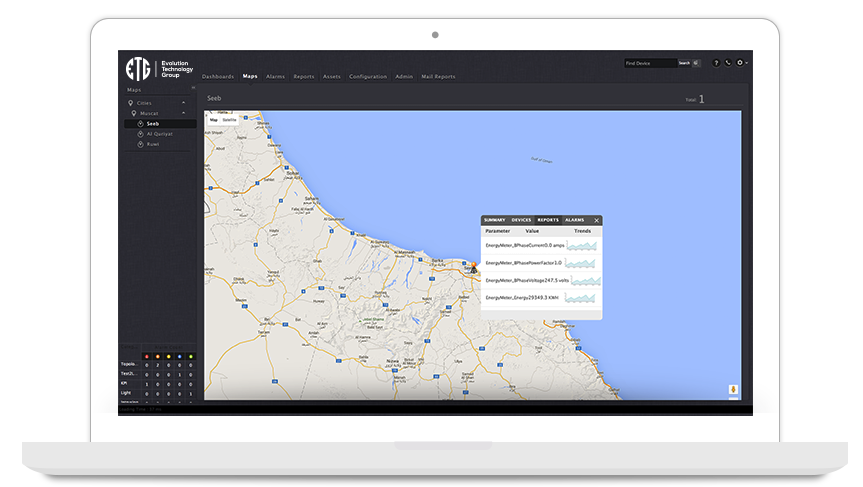This screenshot has height=487, width=863.
Task: Click the site marker icon beside Al Quriyat
Action: pyautogui.click(x=140, y=134)
